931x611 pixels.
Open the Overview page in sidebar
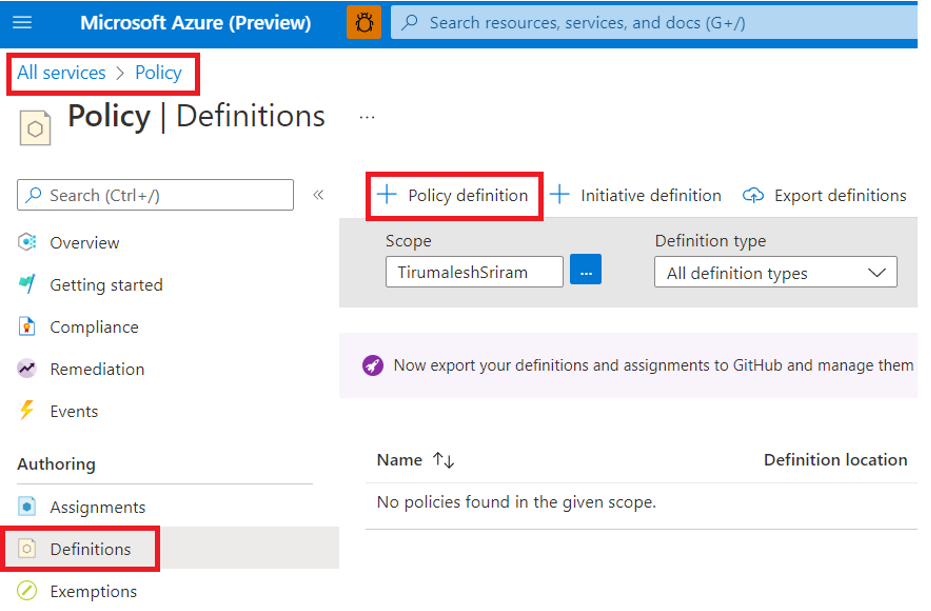[x=84, y=243]
